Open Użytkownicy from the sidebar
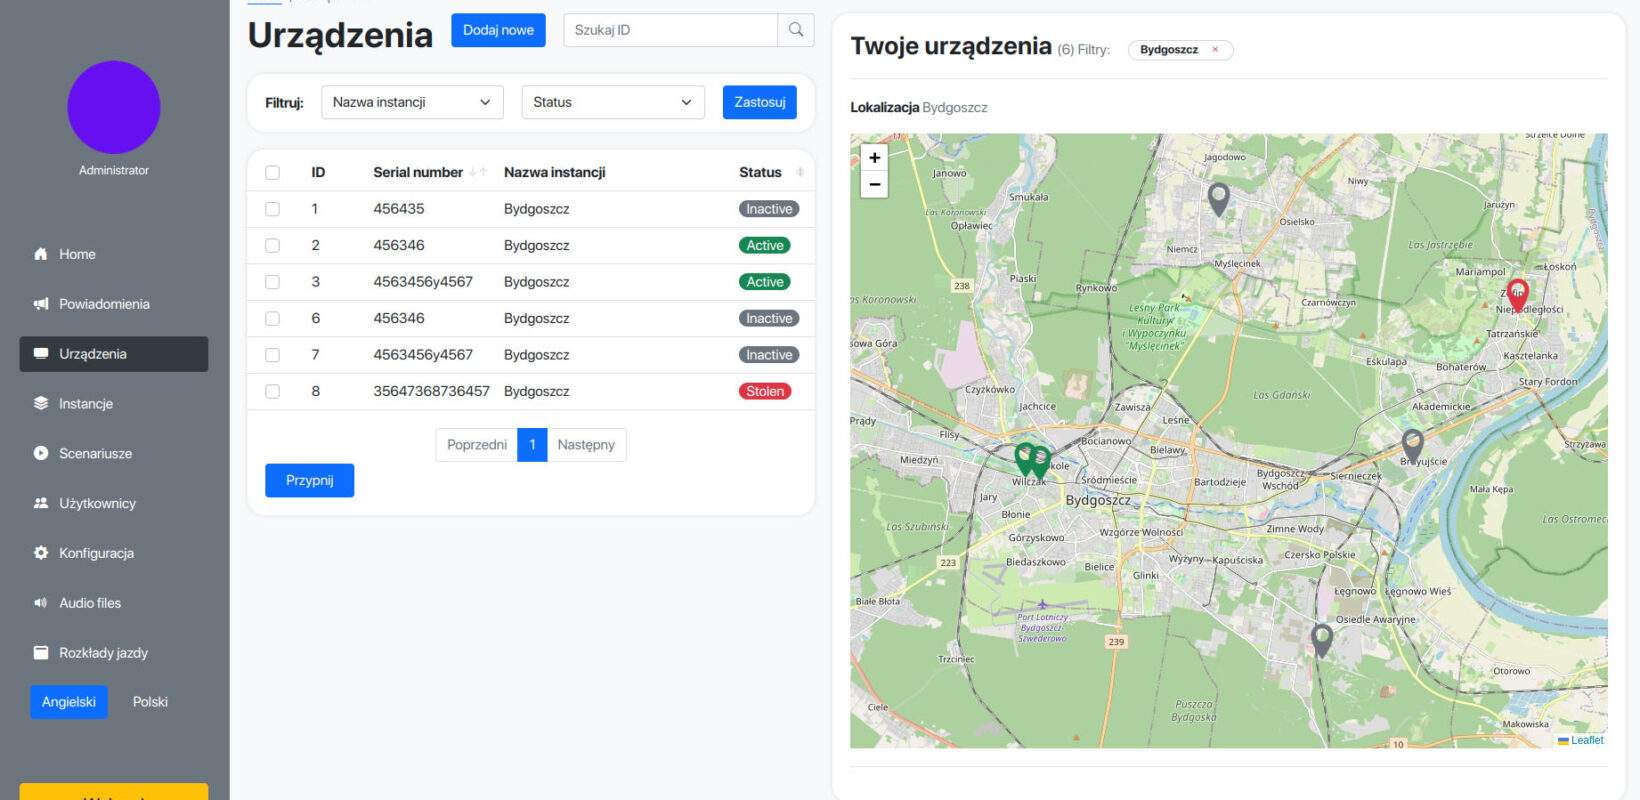Image resolution: width=1640 pixels, height=800 pixels. pos(97,503)
